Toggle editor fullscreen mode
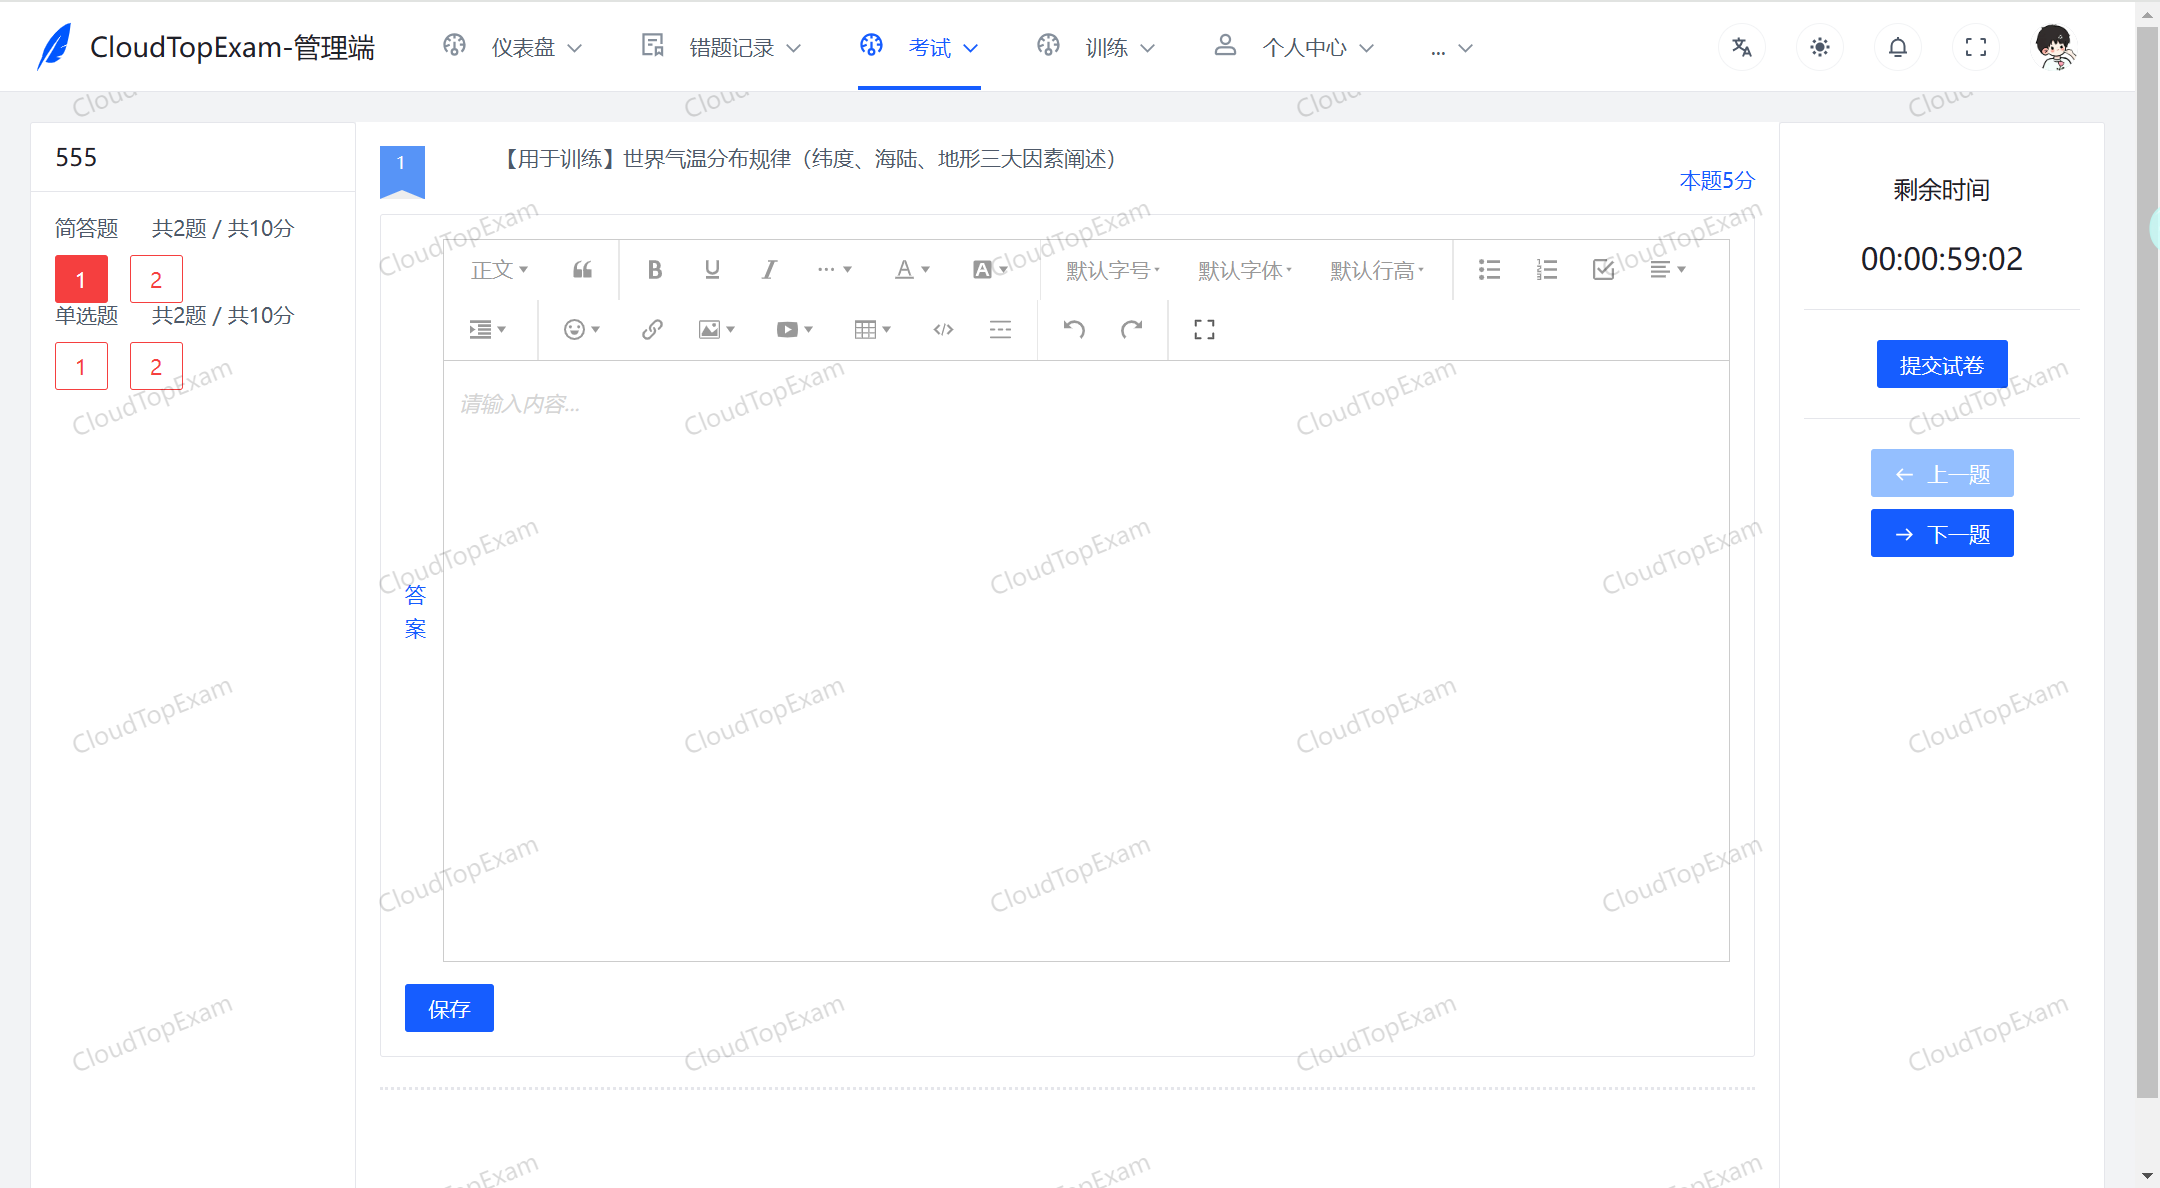The image size is (2160, 1188). pyautogui.click(x=1203, y=329)
